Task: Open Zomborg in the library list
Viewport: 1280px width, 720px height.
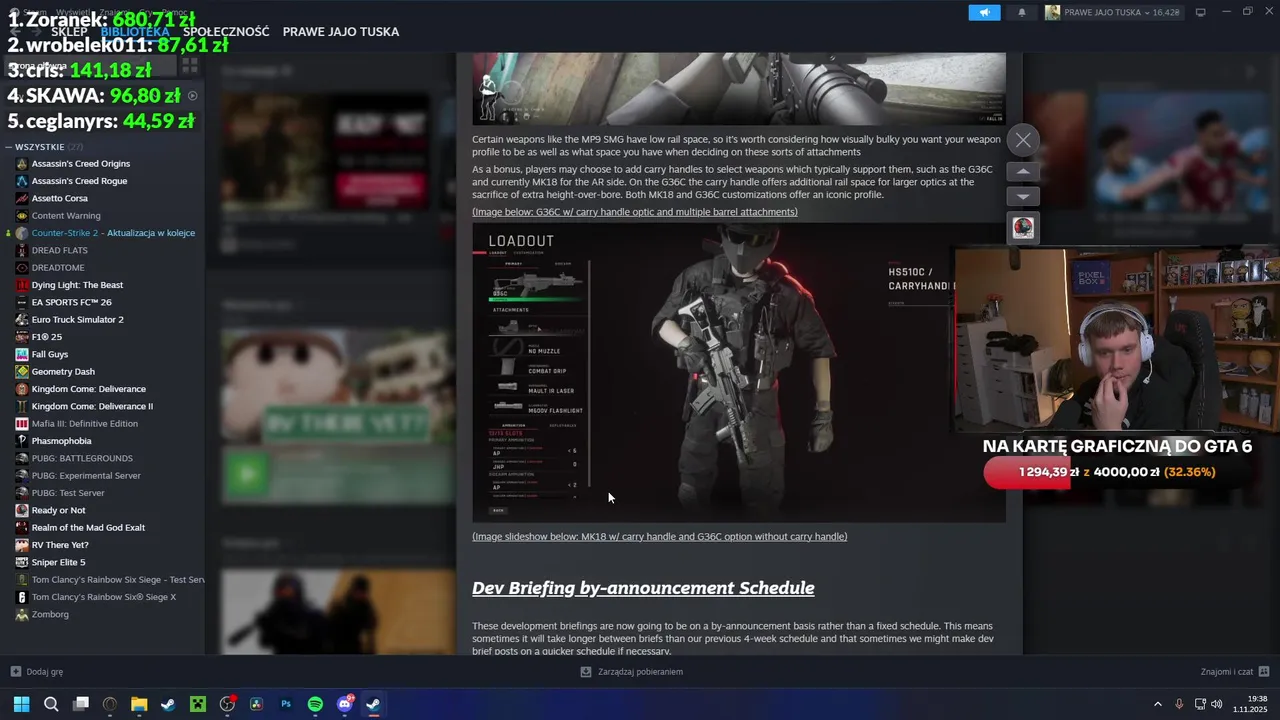Action: tap(50, 614)
